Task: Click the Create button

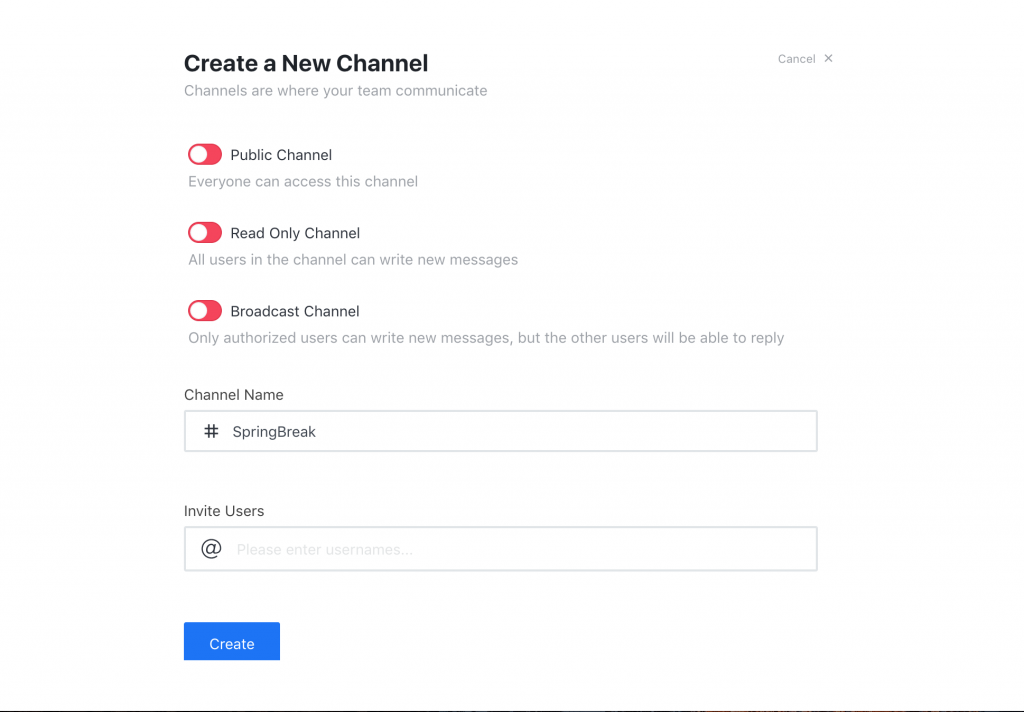Action: (232, 641)
